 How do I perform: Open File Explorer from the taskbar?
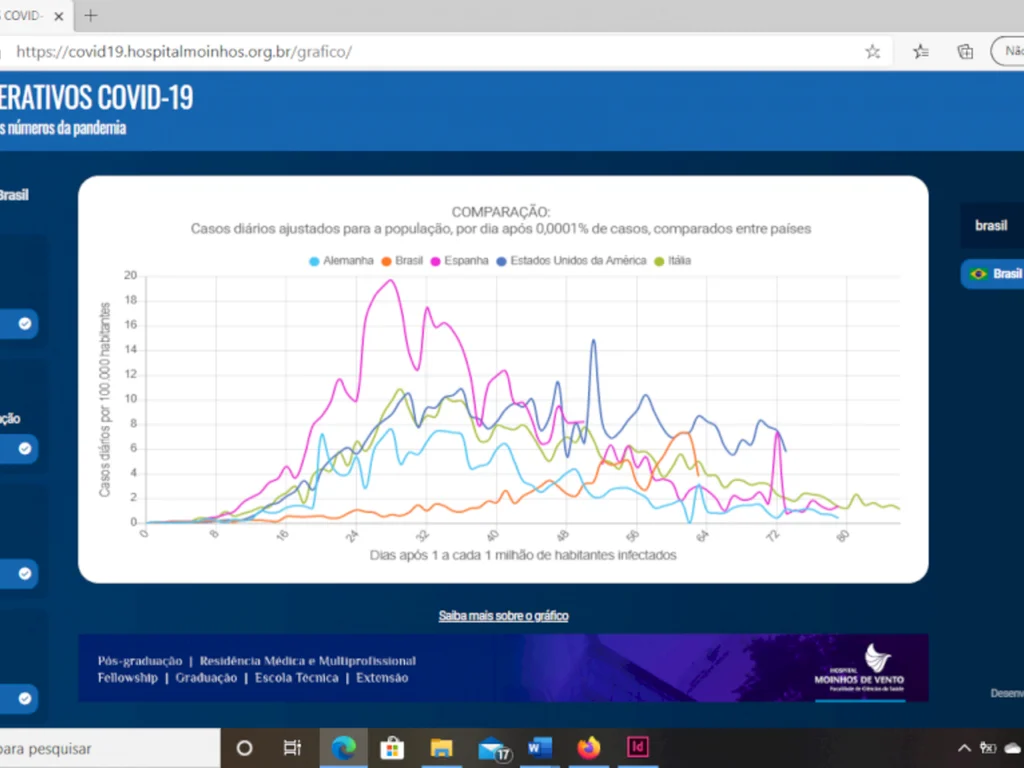click(x=441, y=747)
